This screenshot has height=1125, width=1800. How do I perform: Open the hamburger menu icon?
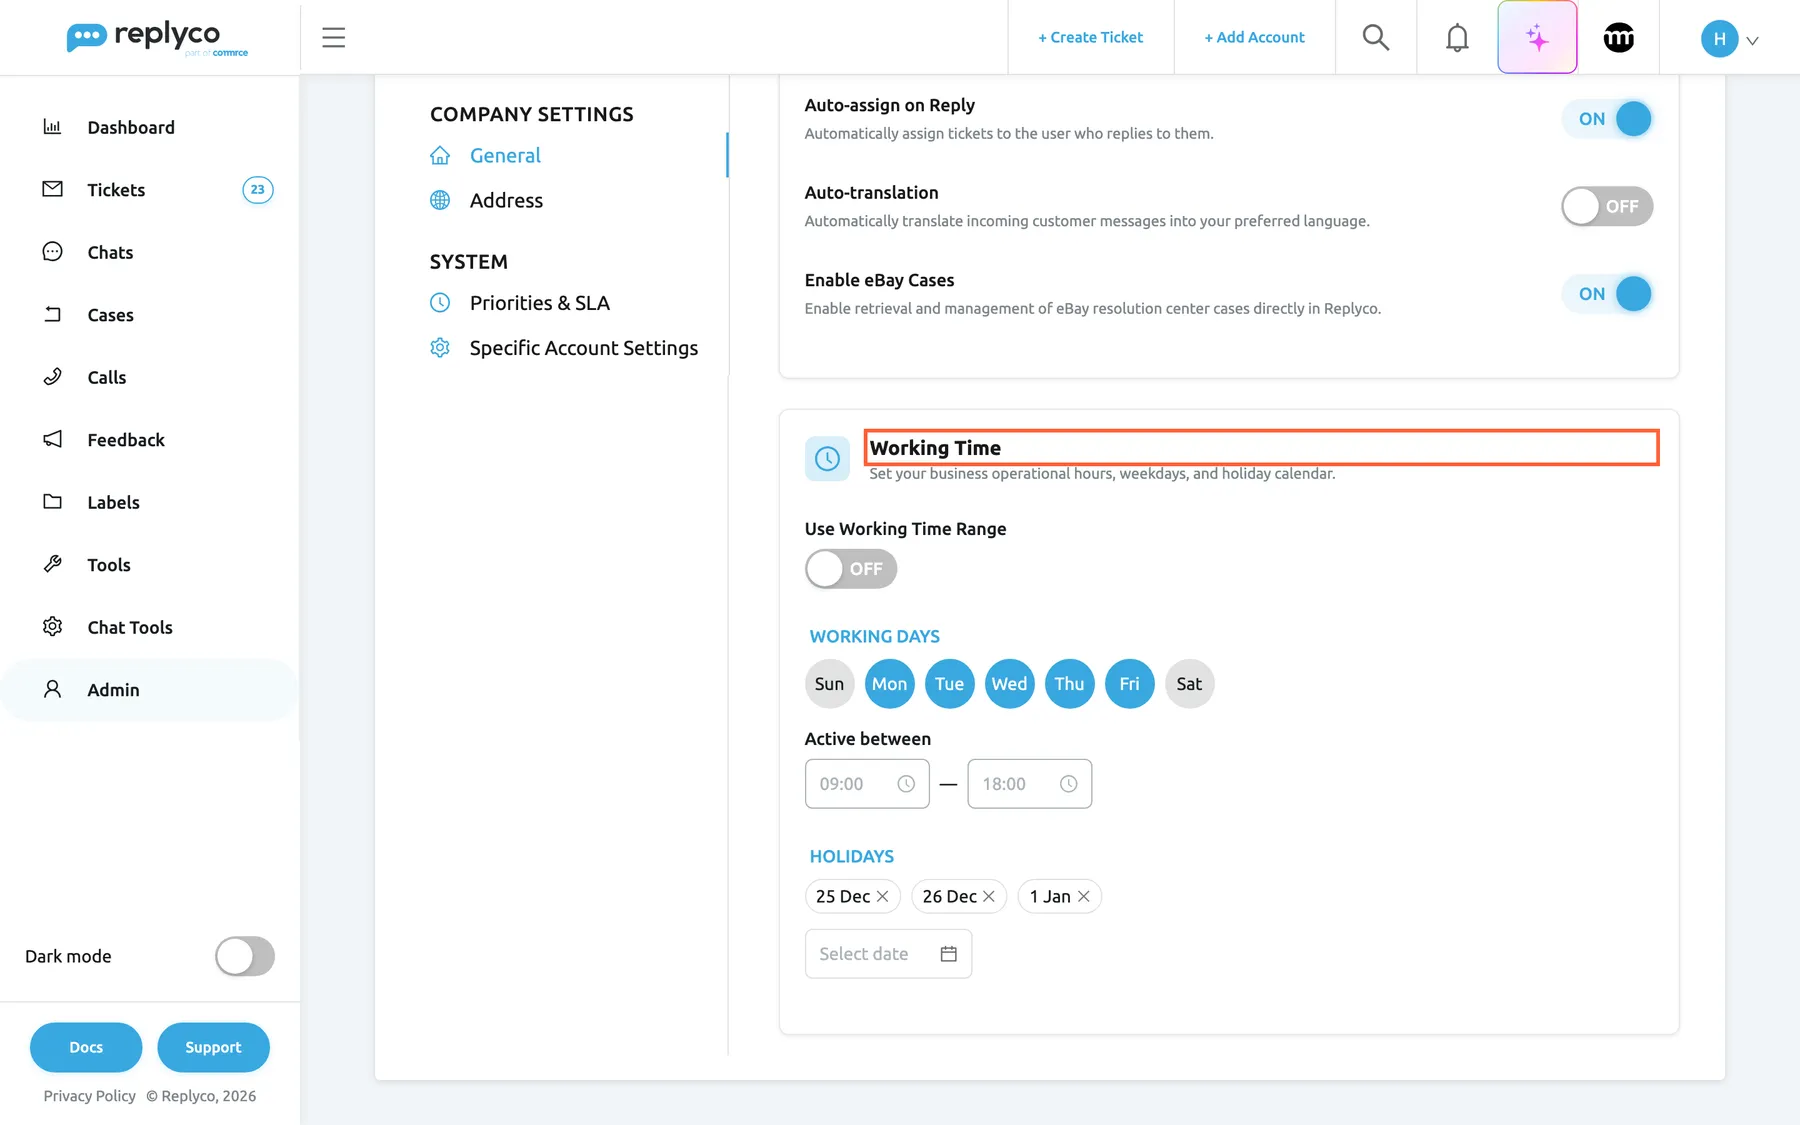tap(333, 38)
